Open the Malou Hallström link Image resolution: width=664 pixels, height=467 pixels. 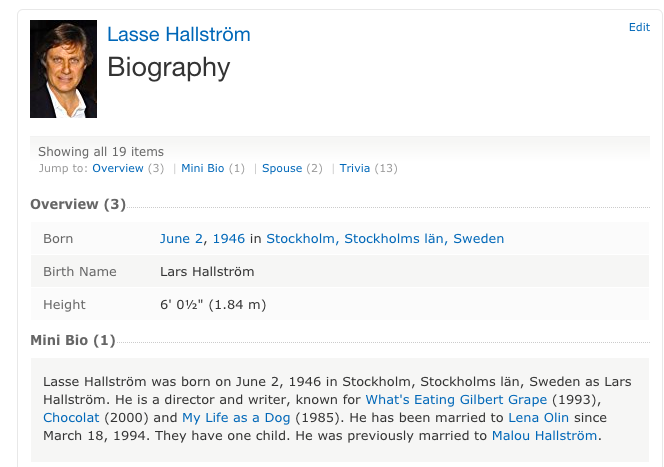[545, 436]
